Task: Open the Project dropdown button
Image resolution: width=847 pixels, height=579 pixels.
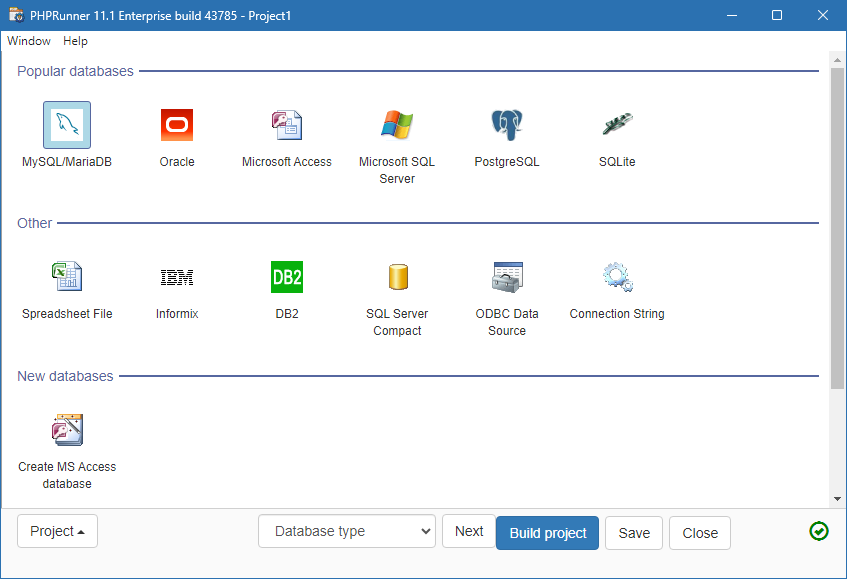Action: click(x=57, y=532)
